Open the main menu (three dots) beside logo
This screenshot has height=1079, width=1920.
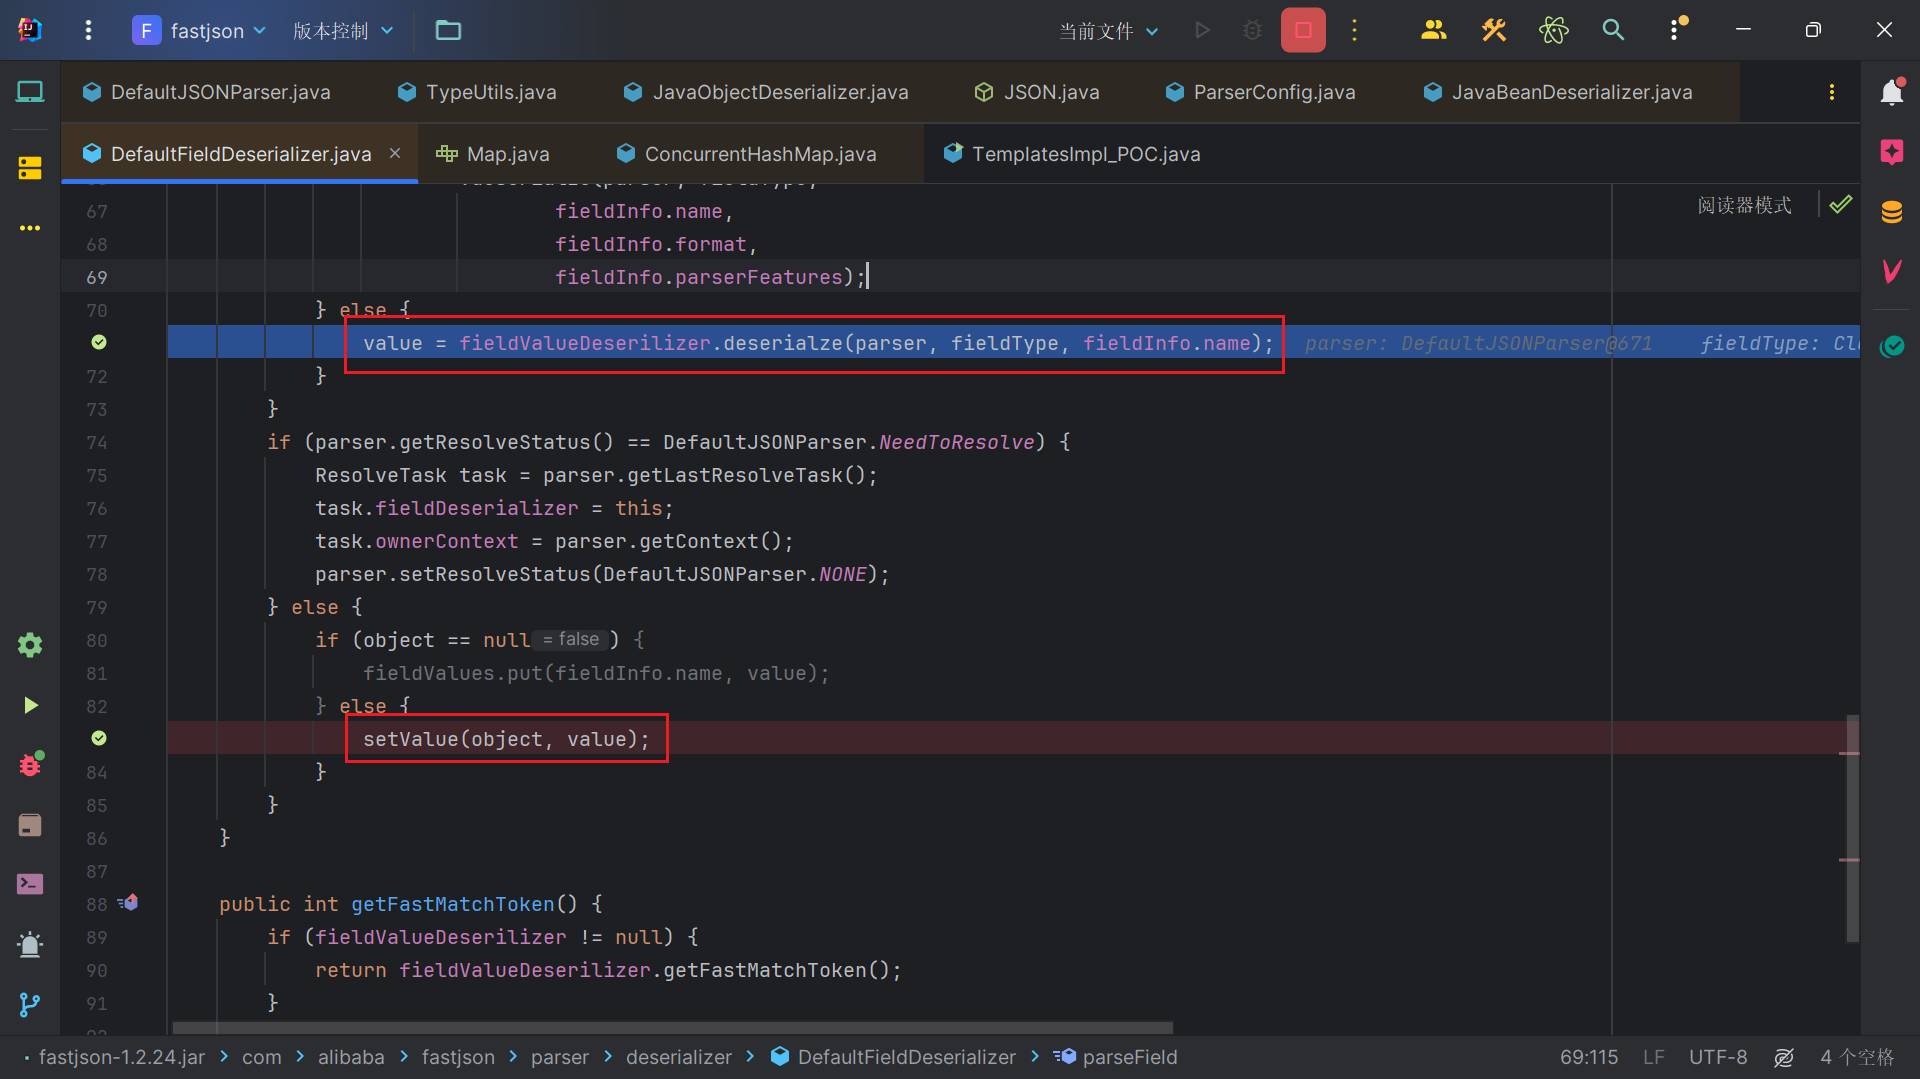click(88, 30)
